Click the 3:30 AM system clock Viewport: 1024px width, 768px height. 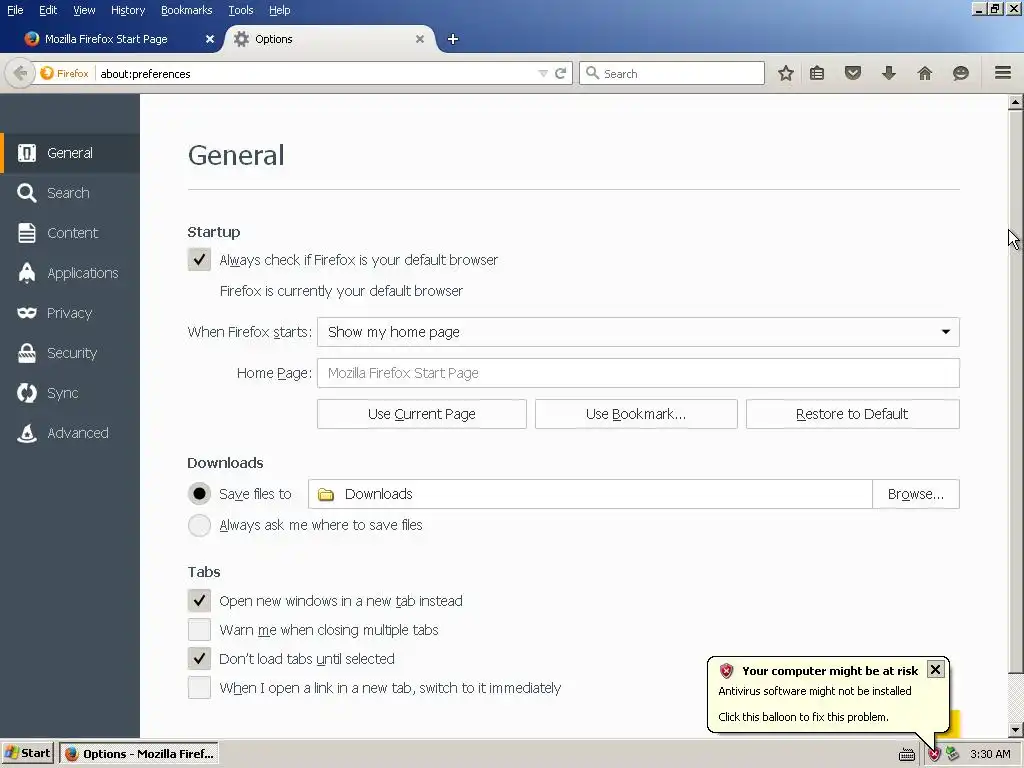[x=990, y=754]
